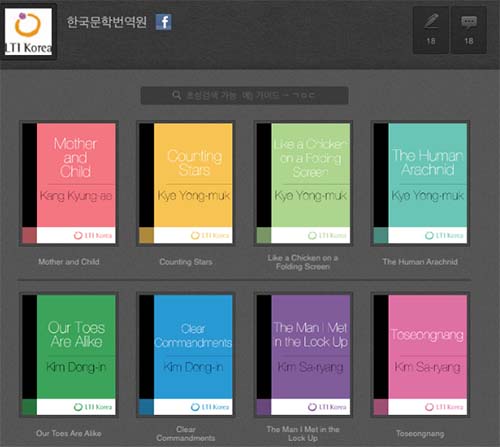
Task: Click LTI Korea mark on Clear Commandments cover
Action: (x=210, y=407)
